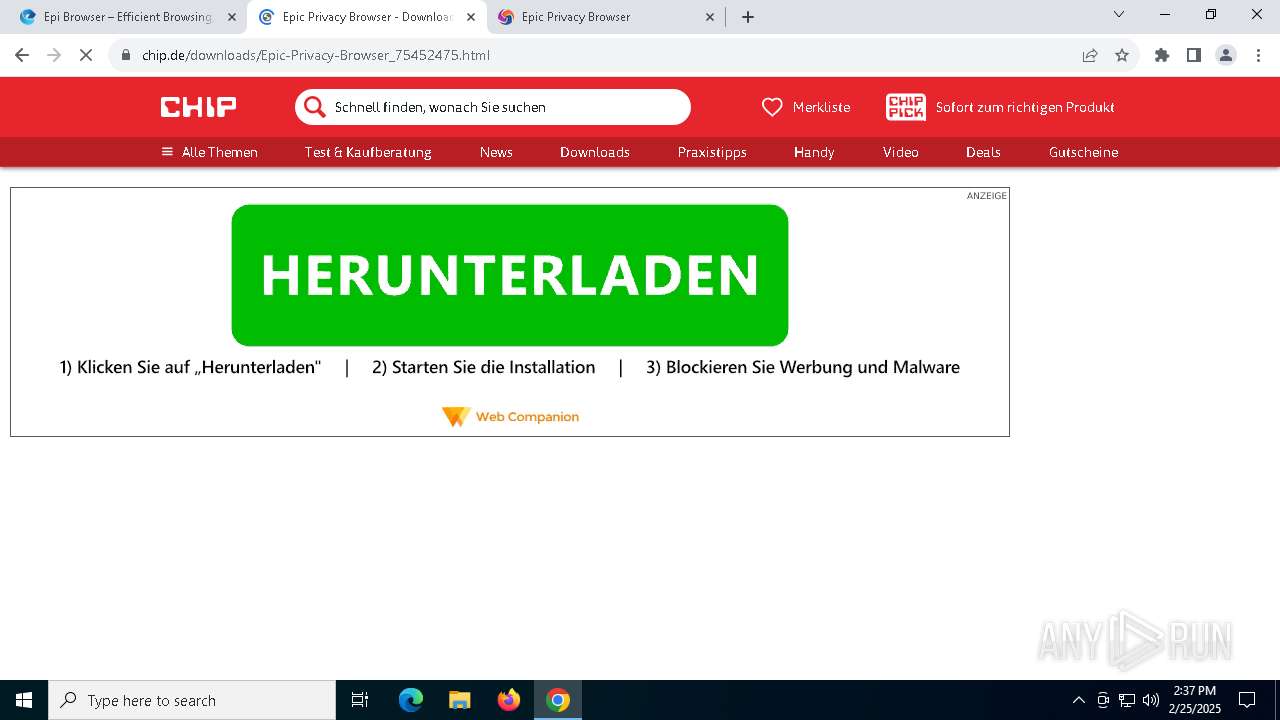
Task: Open the Deals menu item
Action: pos(983,152)
